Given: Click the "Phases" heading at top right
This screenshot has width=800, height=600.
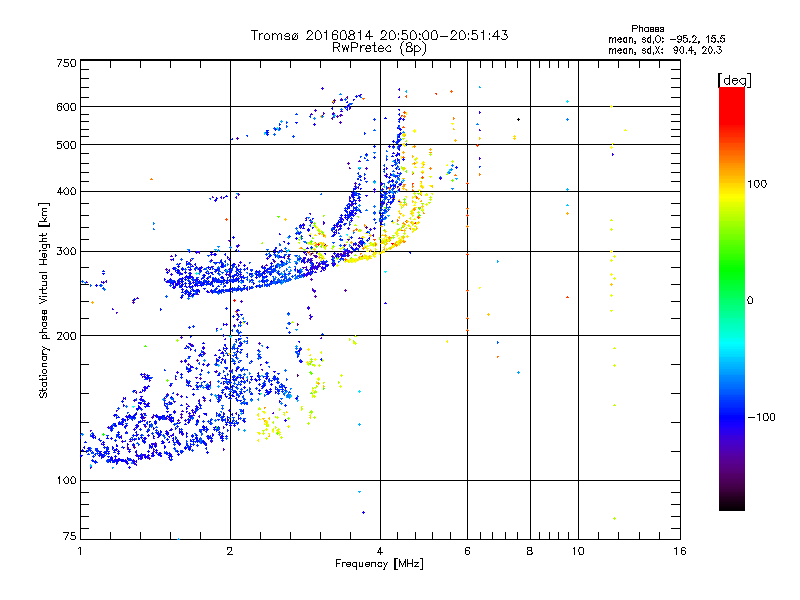Looking at the screenshot, I should pyautogui.click(x=647, y=29).
